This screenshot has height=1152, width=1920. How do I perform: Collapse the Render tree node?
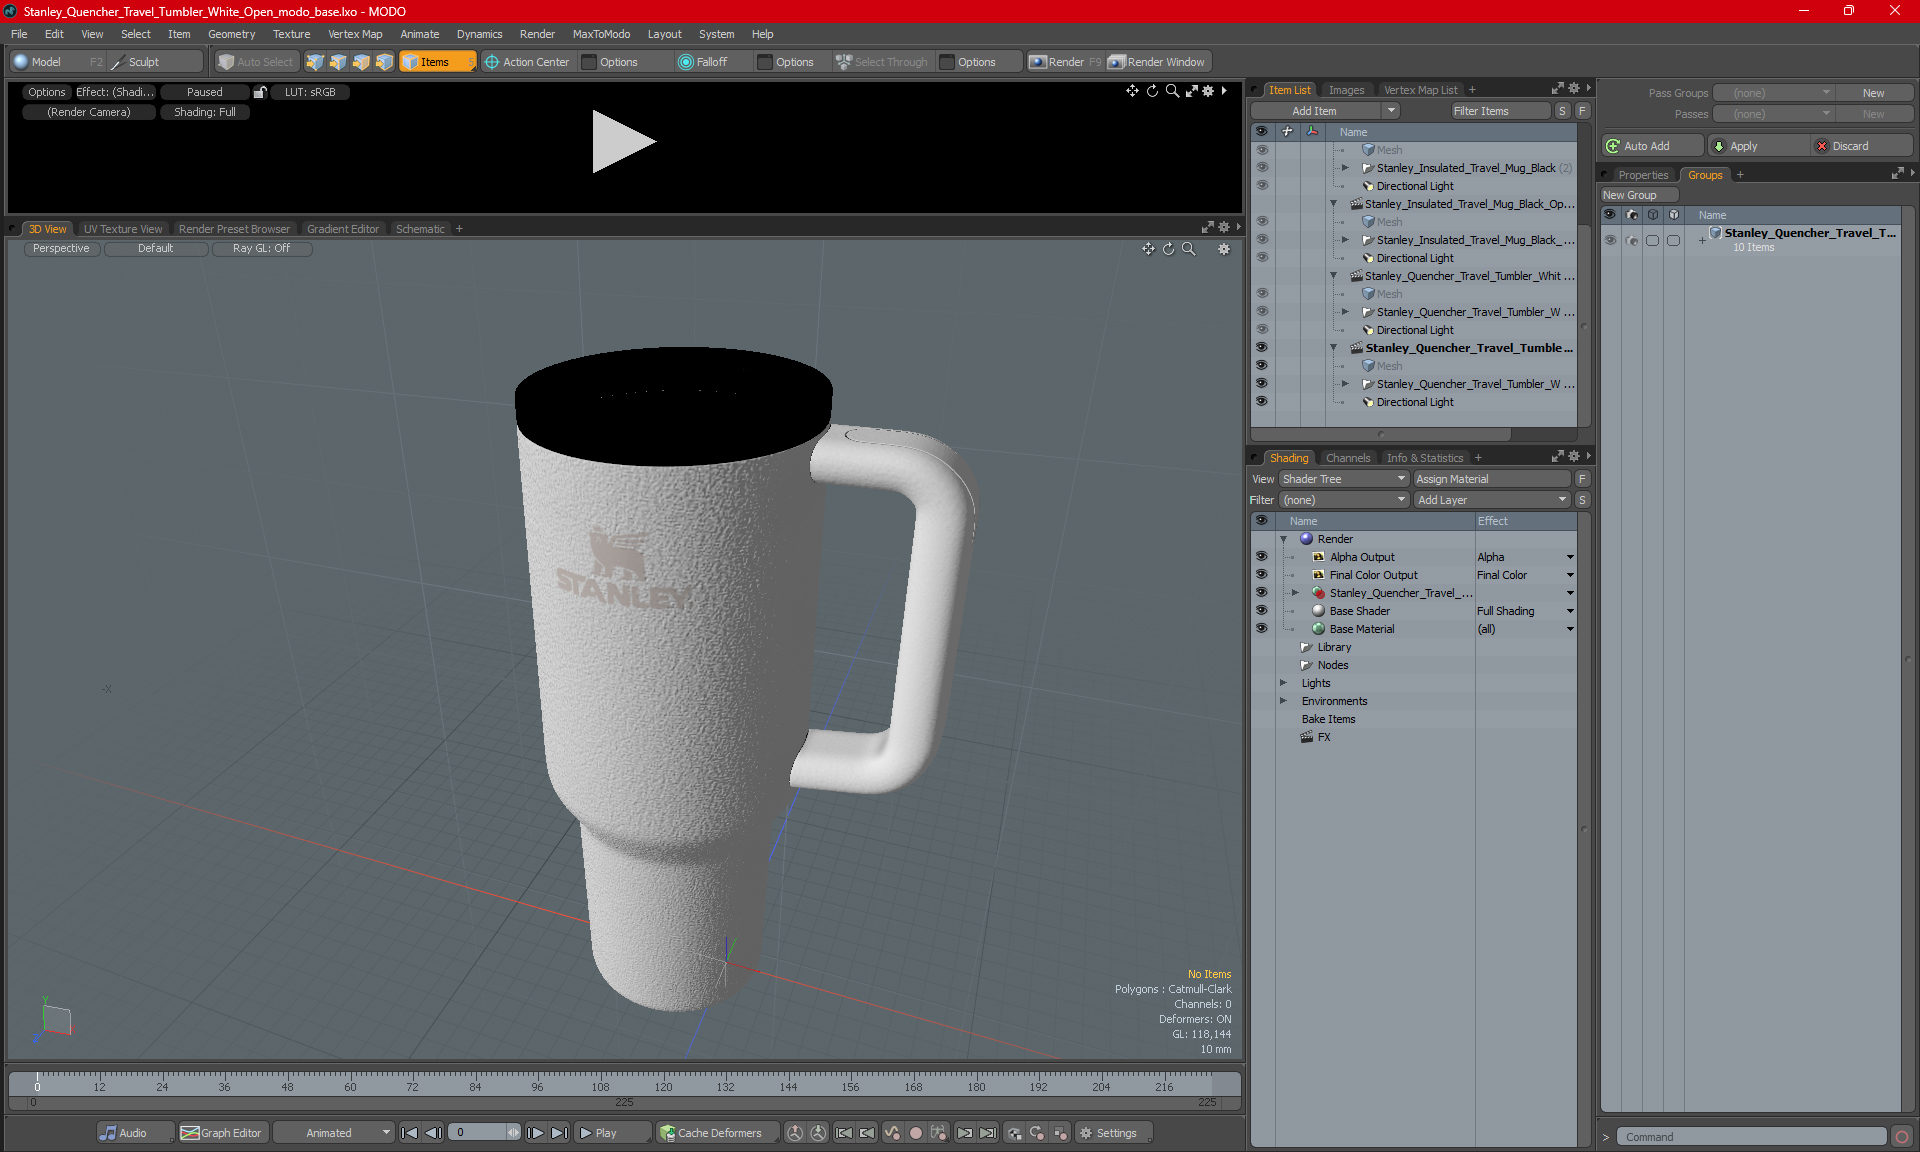1284,539
